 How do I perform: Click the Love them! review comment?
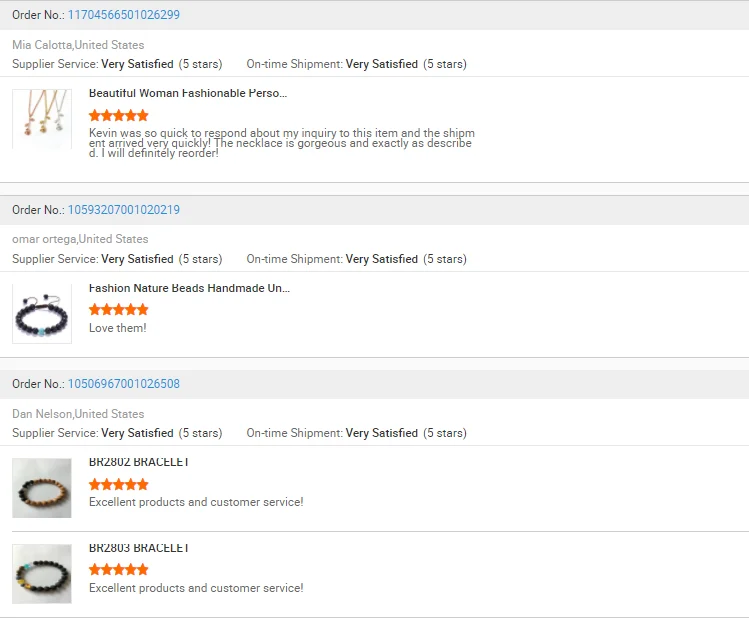pos(118,328)
